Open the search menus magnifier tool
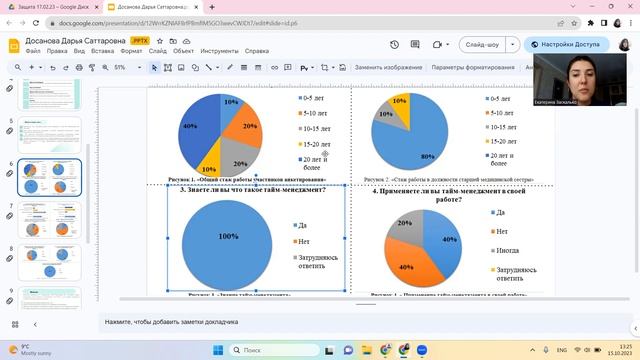The image size is (640, 360). [18, 67]
